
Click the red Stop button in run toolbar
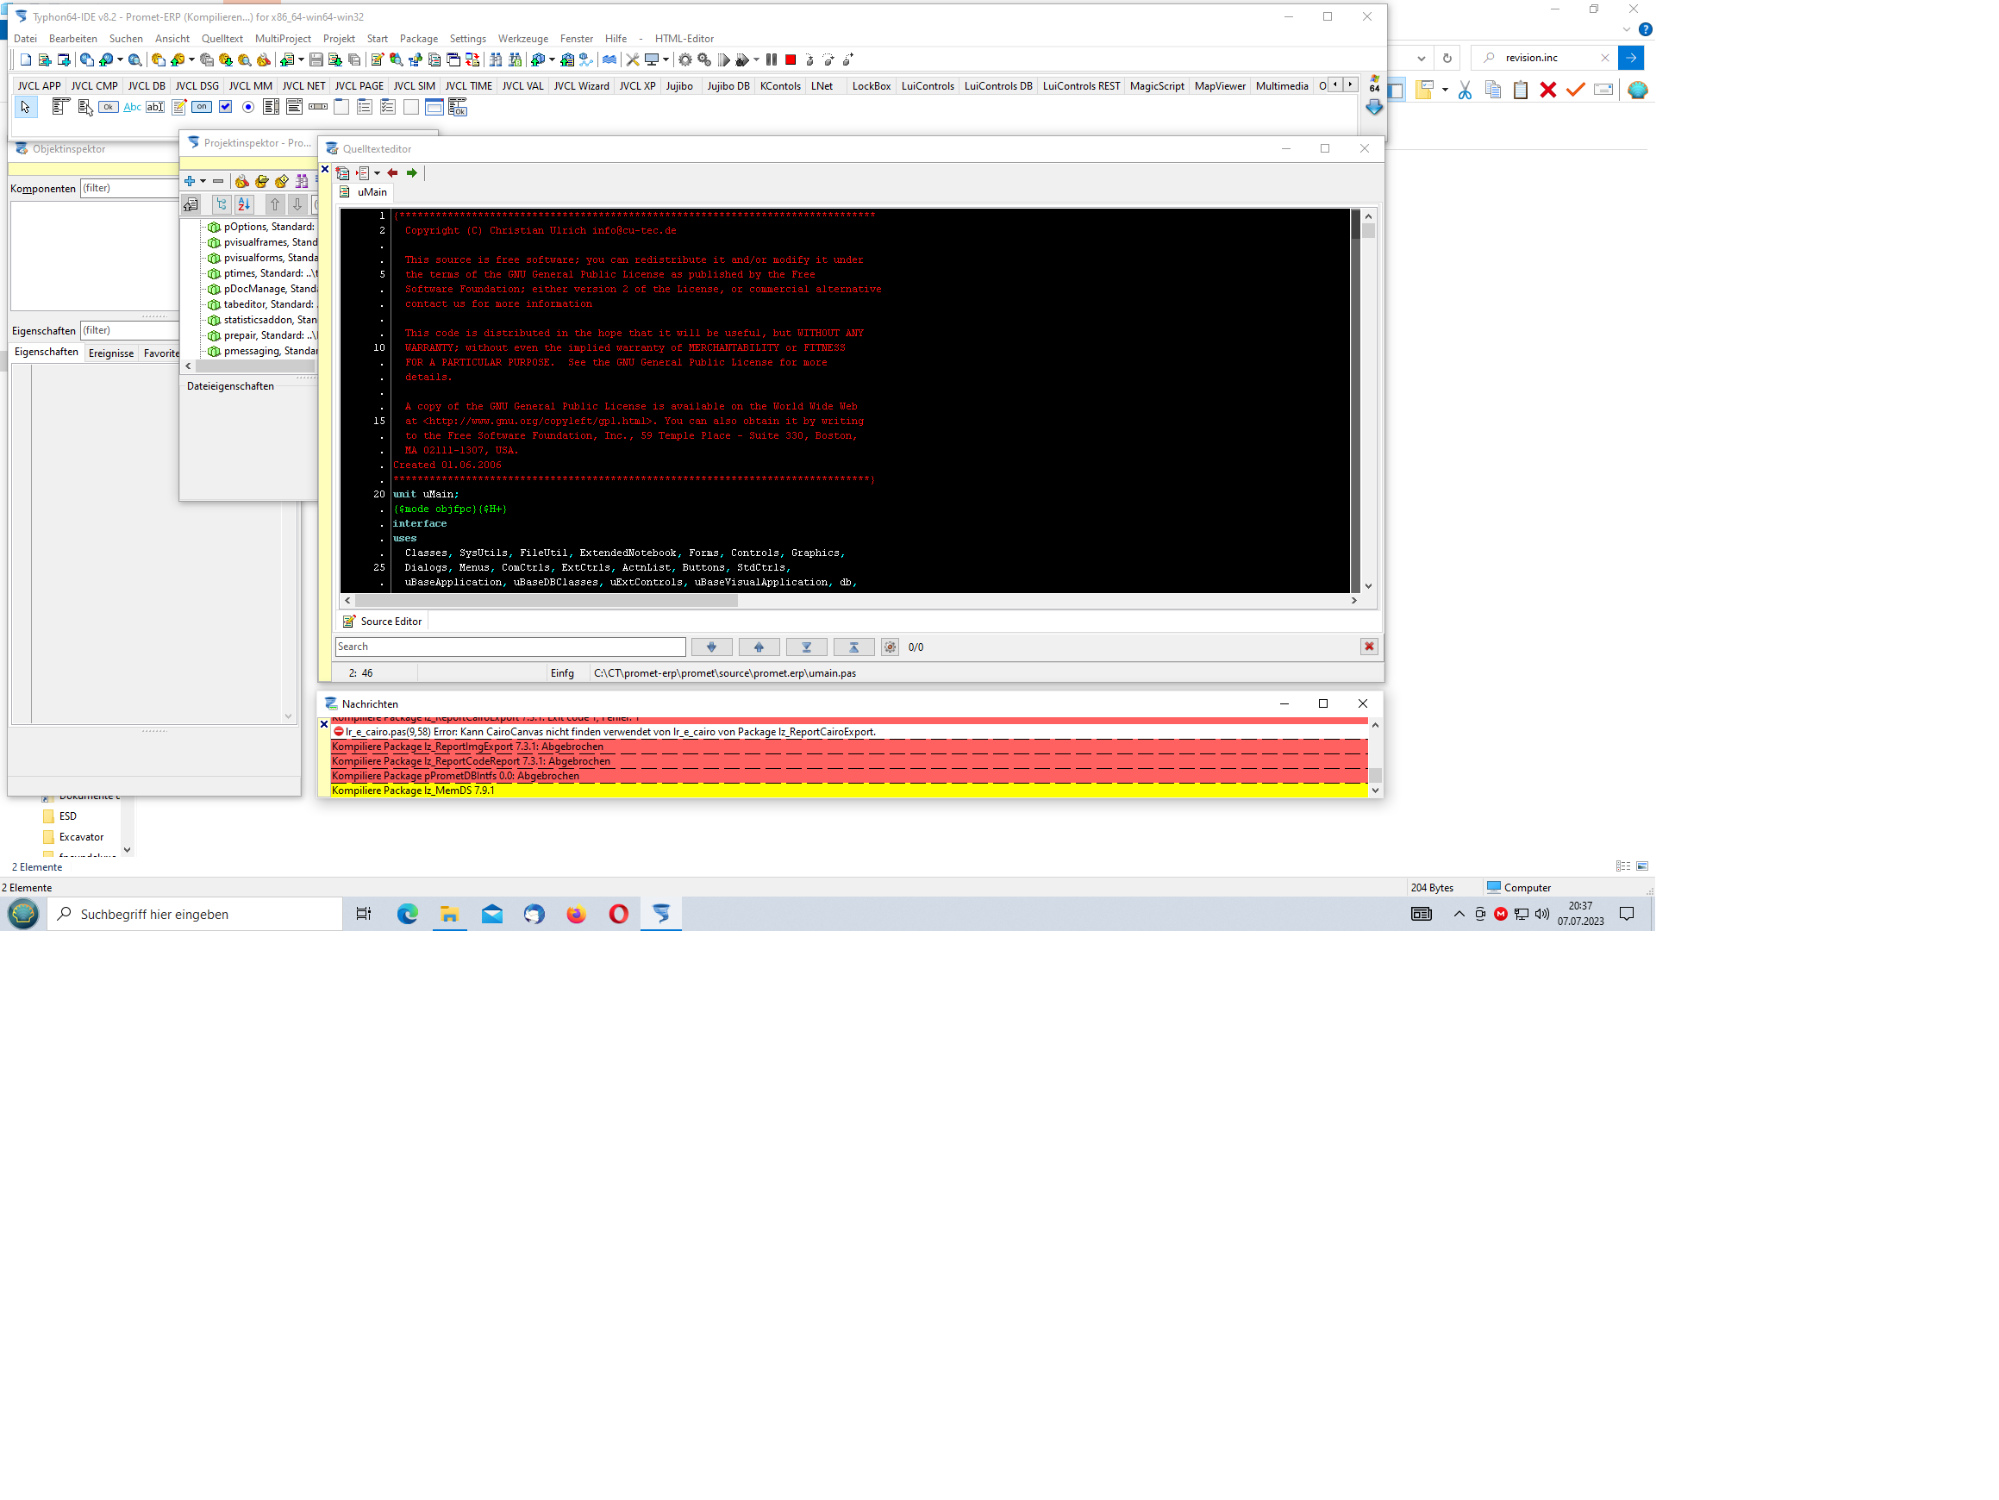[x=790, y=60]
